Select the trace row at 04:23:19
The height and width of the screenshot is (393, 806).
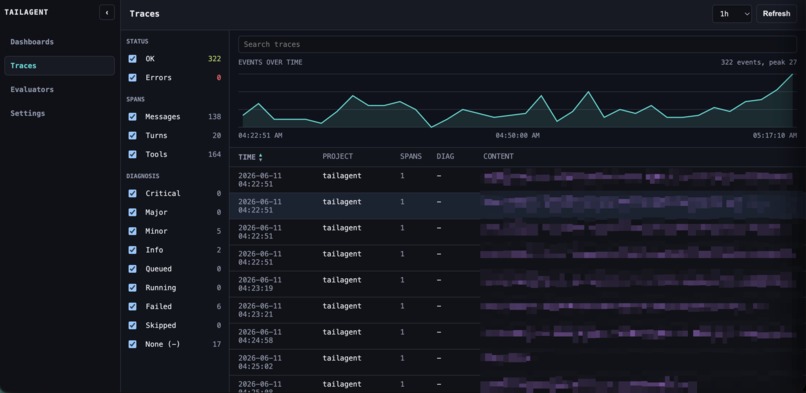[517, 284]
